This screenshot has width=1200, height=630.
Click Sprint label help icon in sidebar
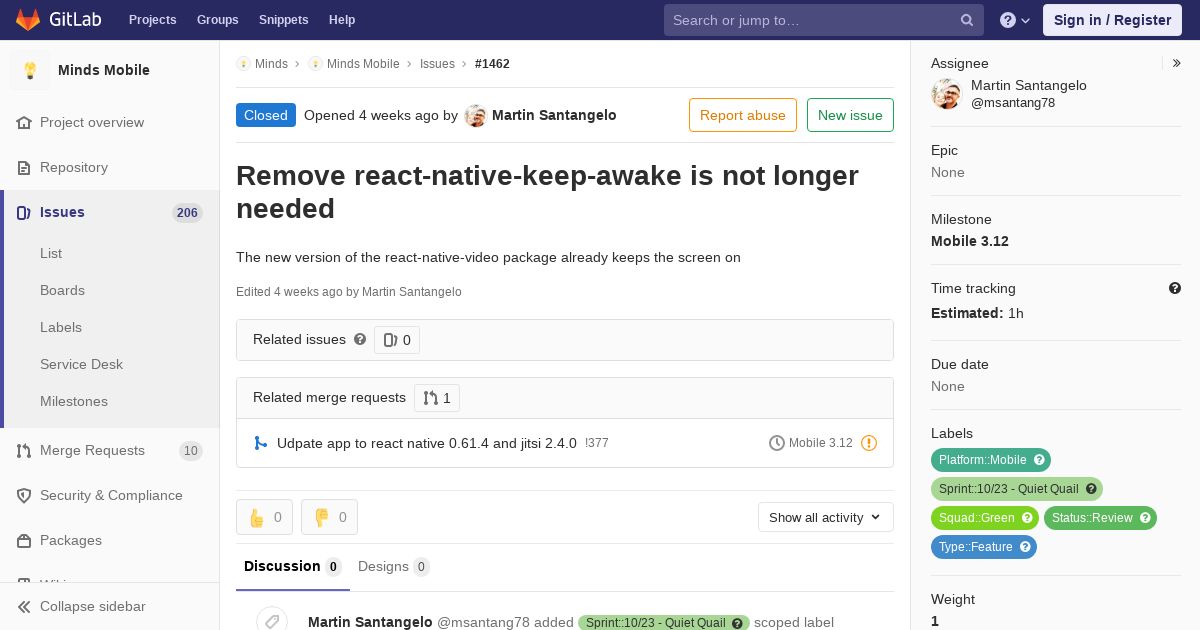pos(1091,489)
